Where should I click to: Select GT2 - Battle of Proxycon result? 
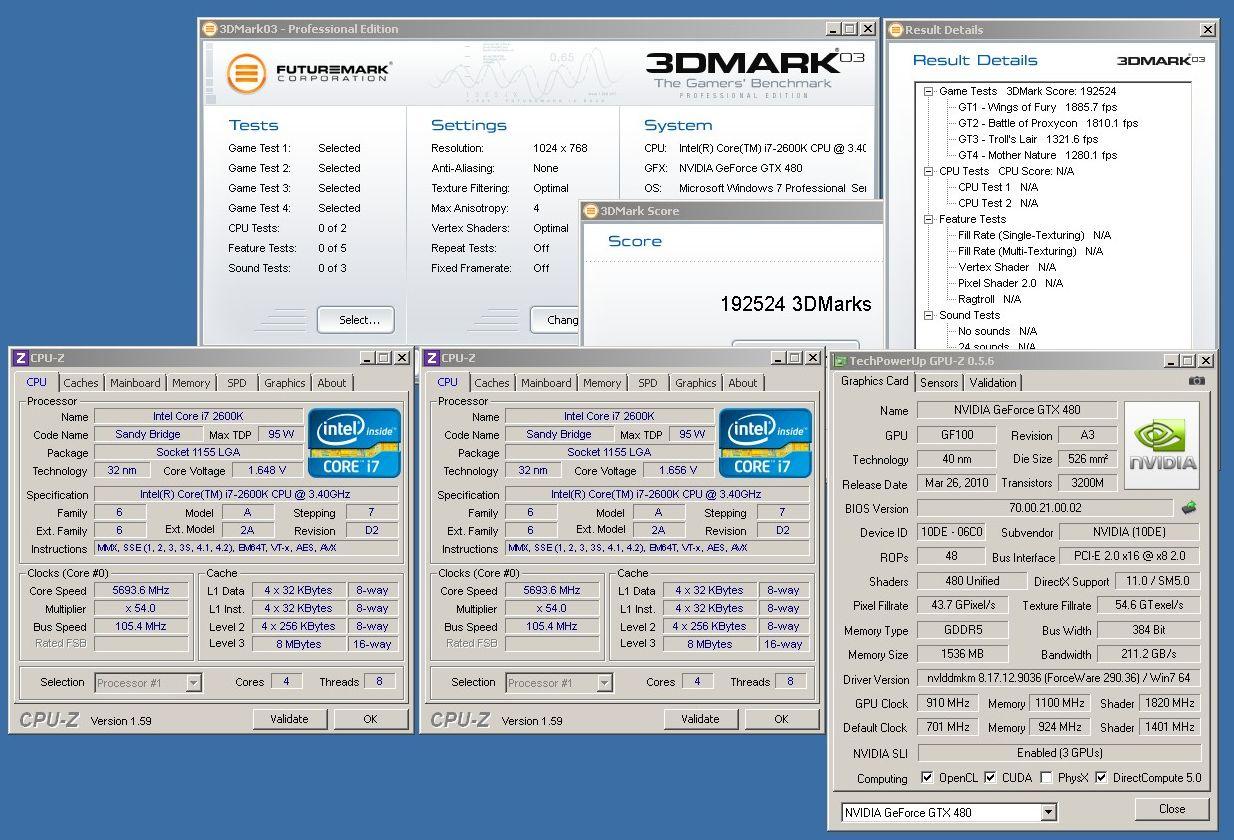click(1047, 123)
